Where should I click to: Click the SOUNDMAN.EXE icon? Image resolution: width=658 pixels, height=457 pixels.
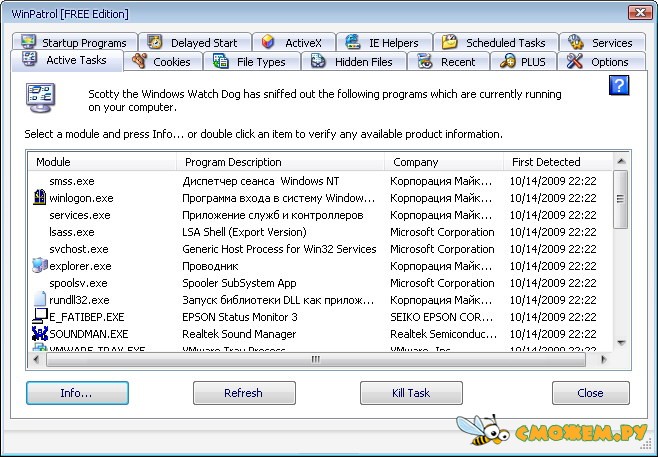pyautogui.click(x=39, y=333)
